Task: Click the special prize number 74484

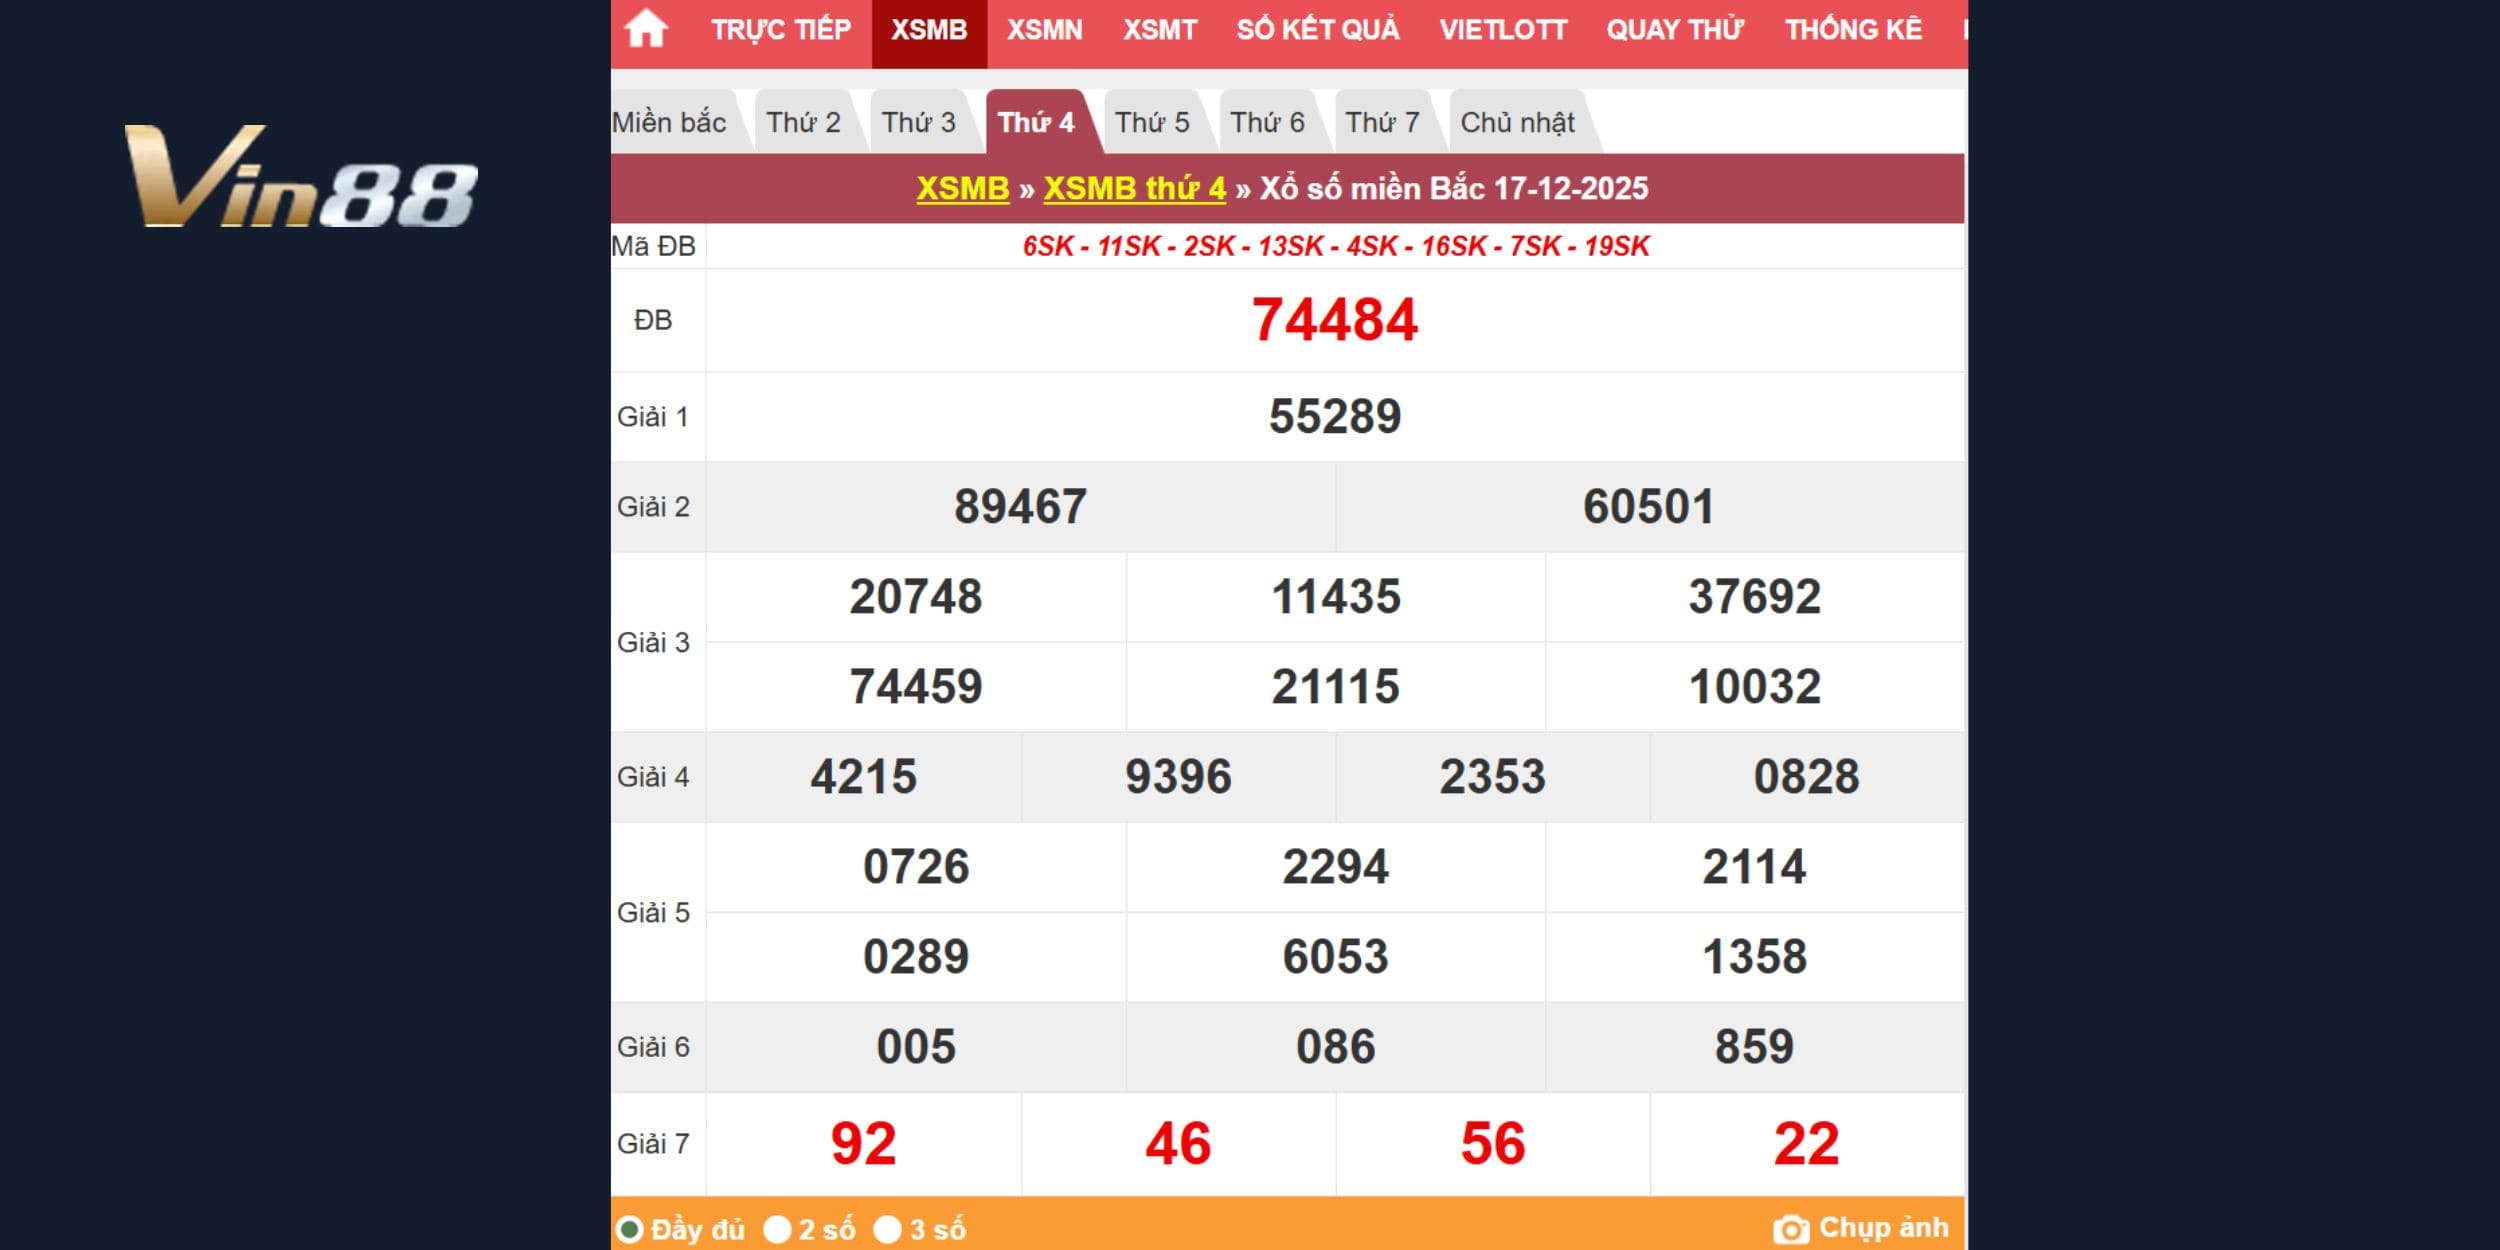Action: pos(1334,320)
